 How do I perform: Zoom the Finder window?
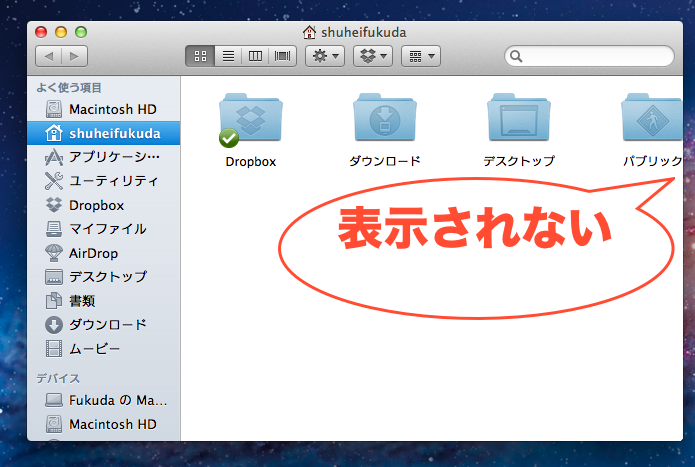click(81, 32)
